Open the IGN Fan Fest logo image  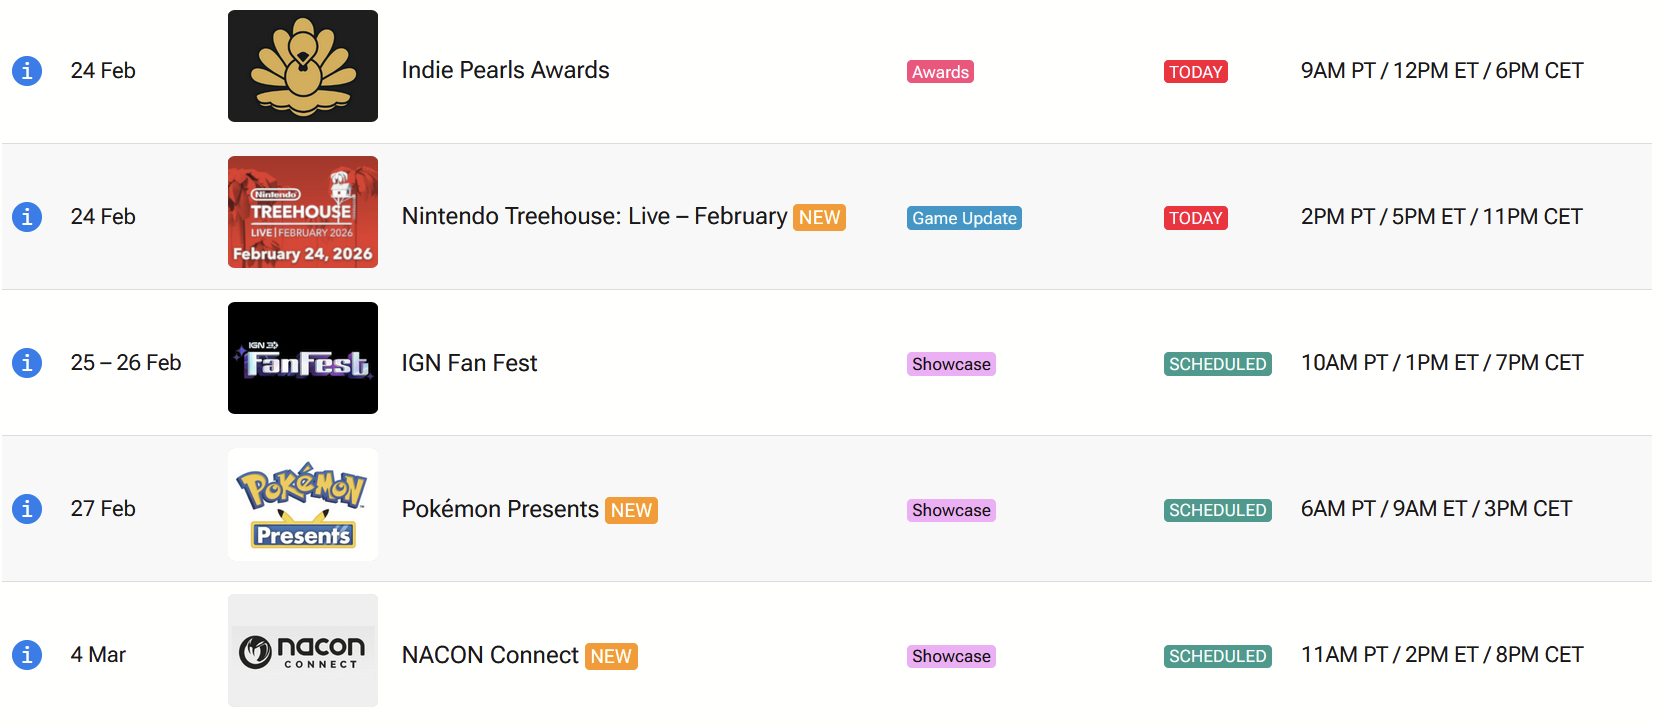[x=303, y=358]
